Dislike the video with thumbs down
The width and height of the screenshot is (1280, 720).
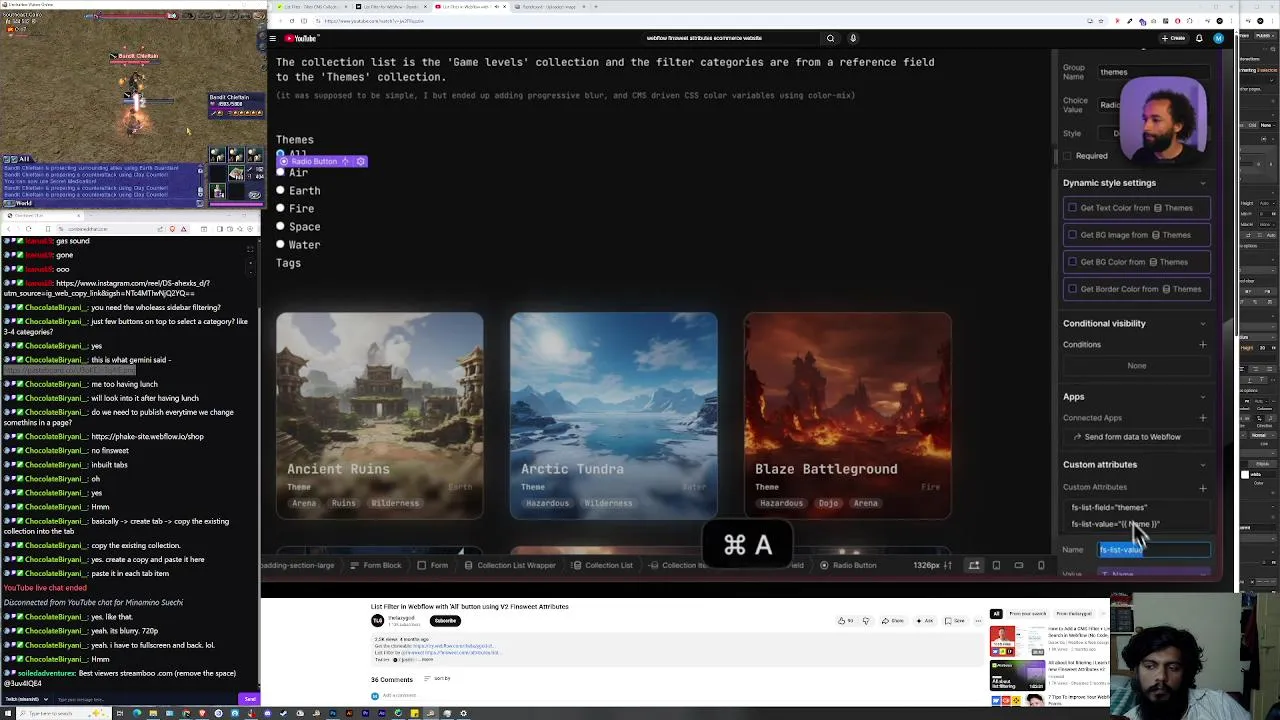pyautogui.click(x=866, y=621)
